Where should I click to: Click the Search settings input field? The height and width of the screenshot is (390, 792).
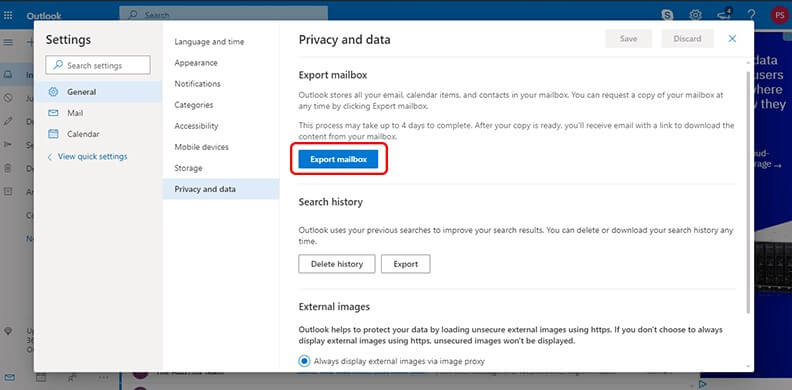tap(98, 65)
